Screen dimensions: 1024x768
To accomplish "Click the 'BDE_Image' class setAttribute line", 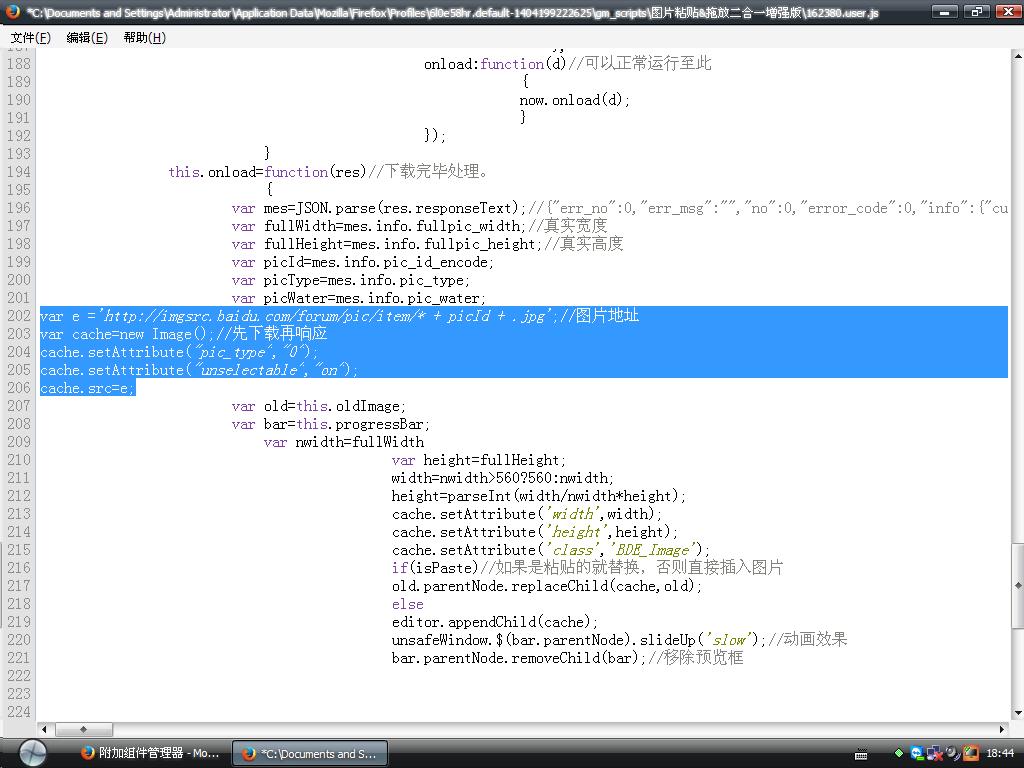I will 551,550.
